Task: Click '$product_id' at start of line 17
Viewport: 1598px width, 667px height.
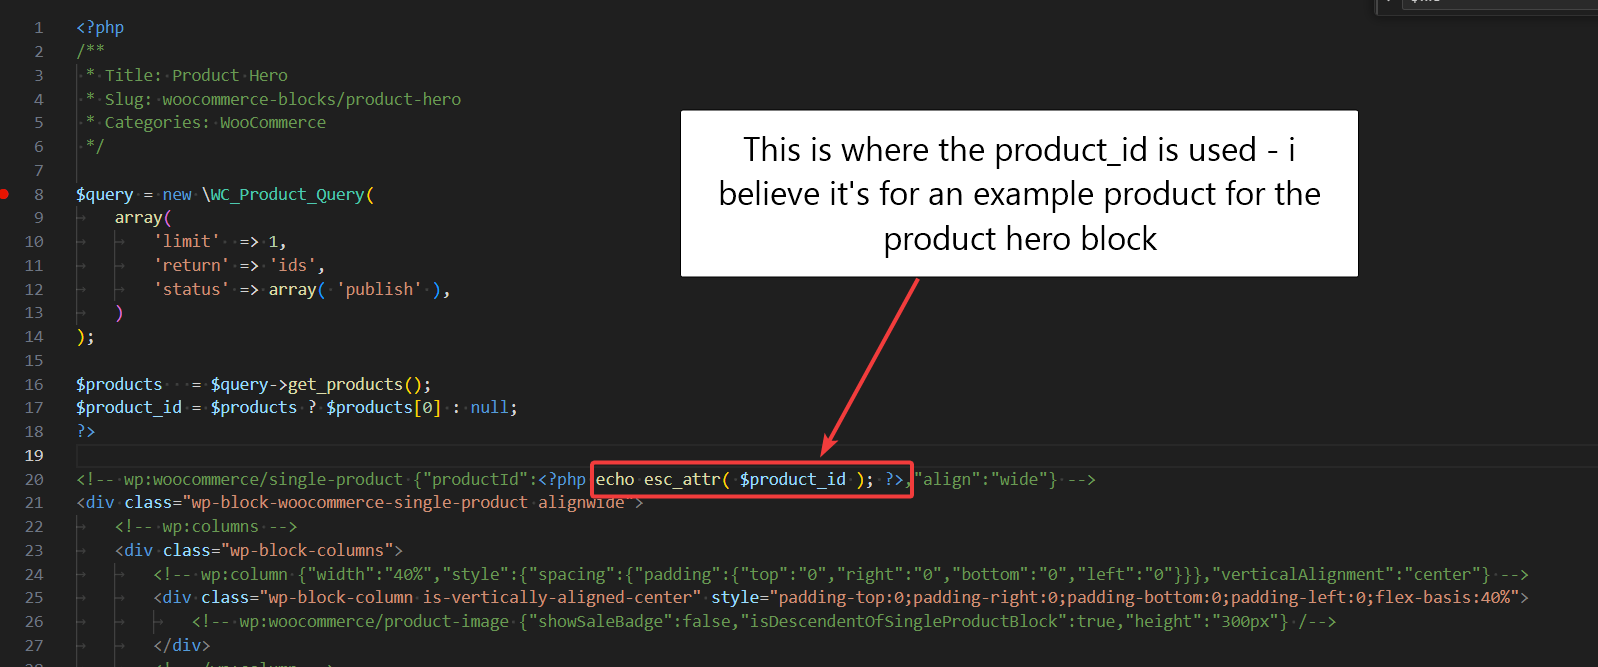Action: [129, 408]
